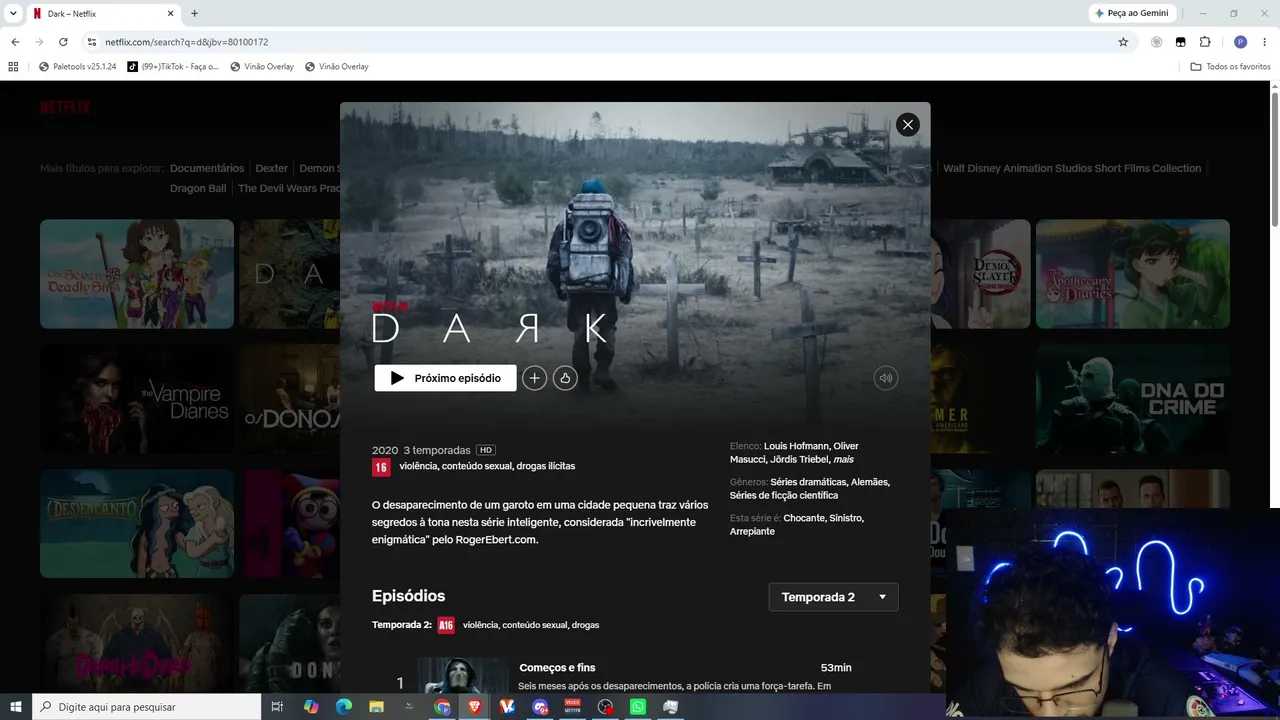Open Brave browser from the taskbar

click(475, 707)
